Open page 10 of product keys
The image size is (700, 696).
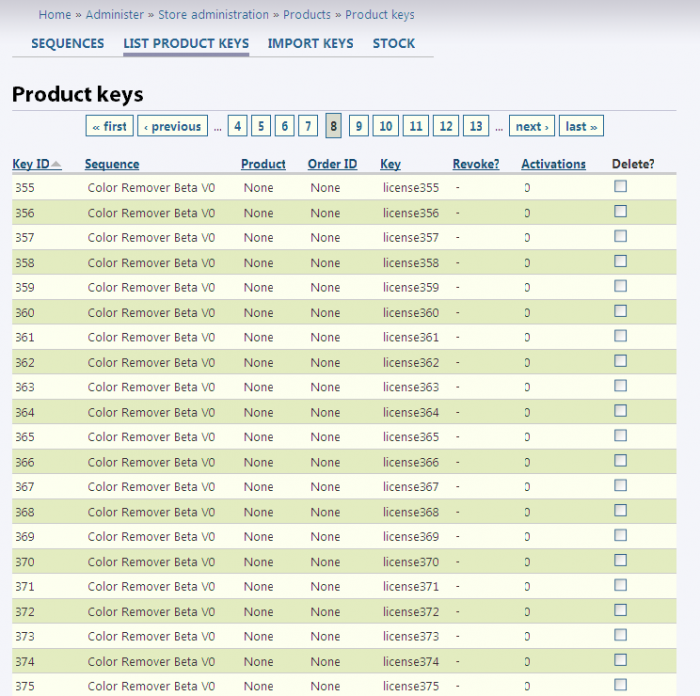[386, 126]
